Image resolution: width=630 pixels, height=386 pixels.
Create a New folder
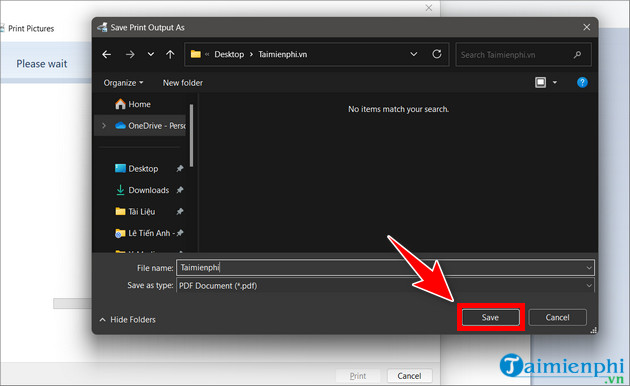182,83
